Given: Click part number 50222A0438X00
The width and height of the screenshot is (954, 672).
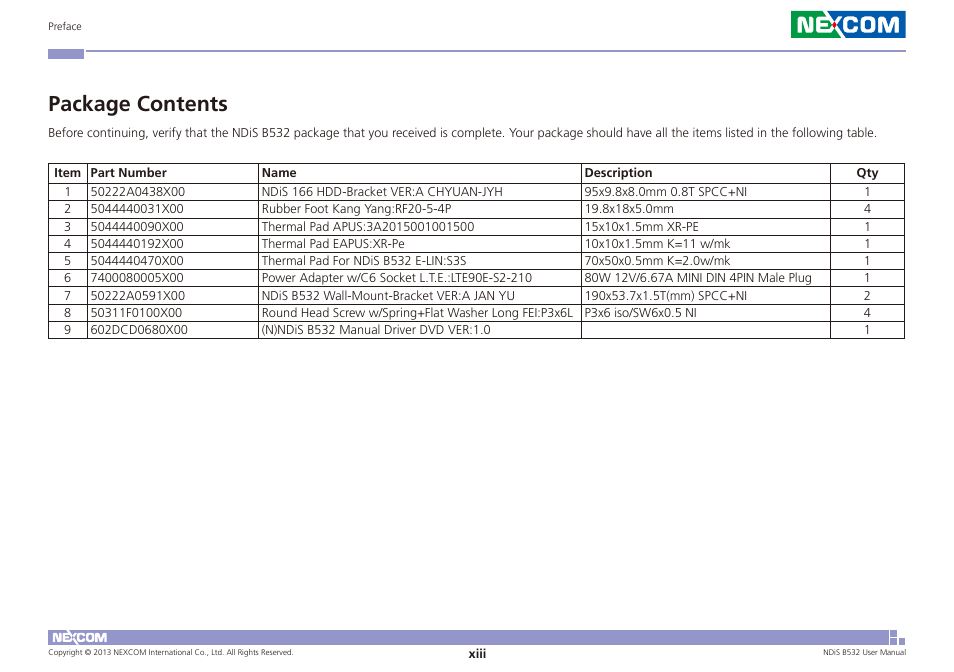Looking at the screenshot, I should click(138, 192).
